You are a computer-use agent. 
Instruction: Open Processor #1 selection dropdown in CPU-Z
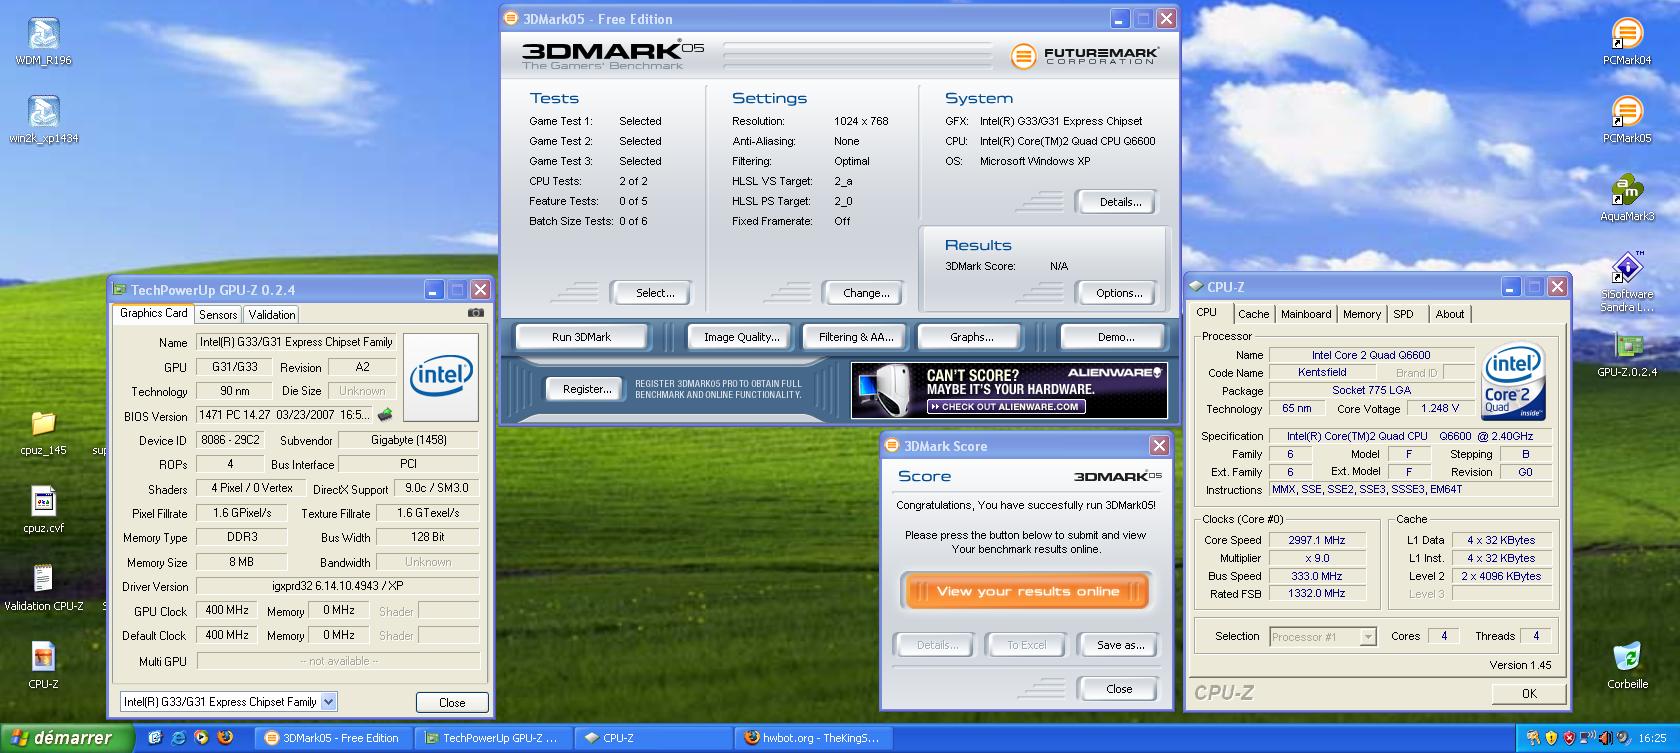(1367, 636)
